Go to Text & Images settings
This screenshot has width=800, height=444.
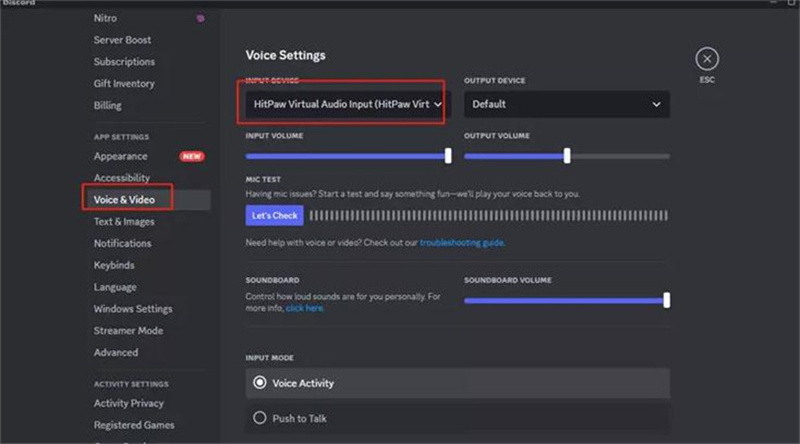124,222
